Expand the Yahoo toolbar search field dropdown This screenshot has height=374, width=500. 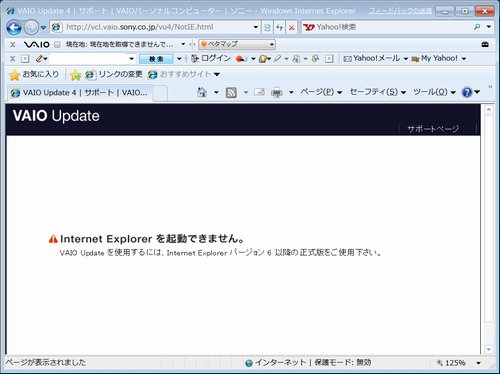pyautogui.click(x=132, y=59)
